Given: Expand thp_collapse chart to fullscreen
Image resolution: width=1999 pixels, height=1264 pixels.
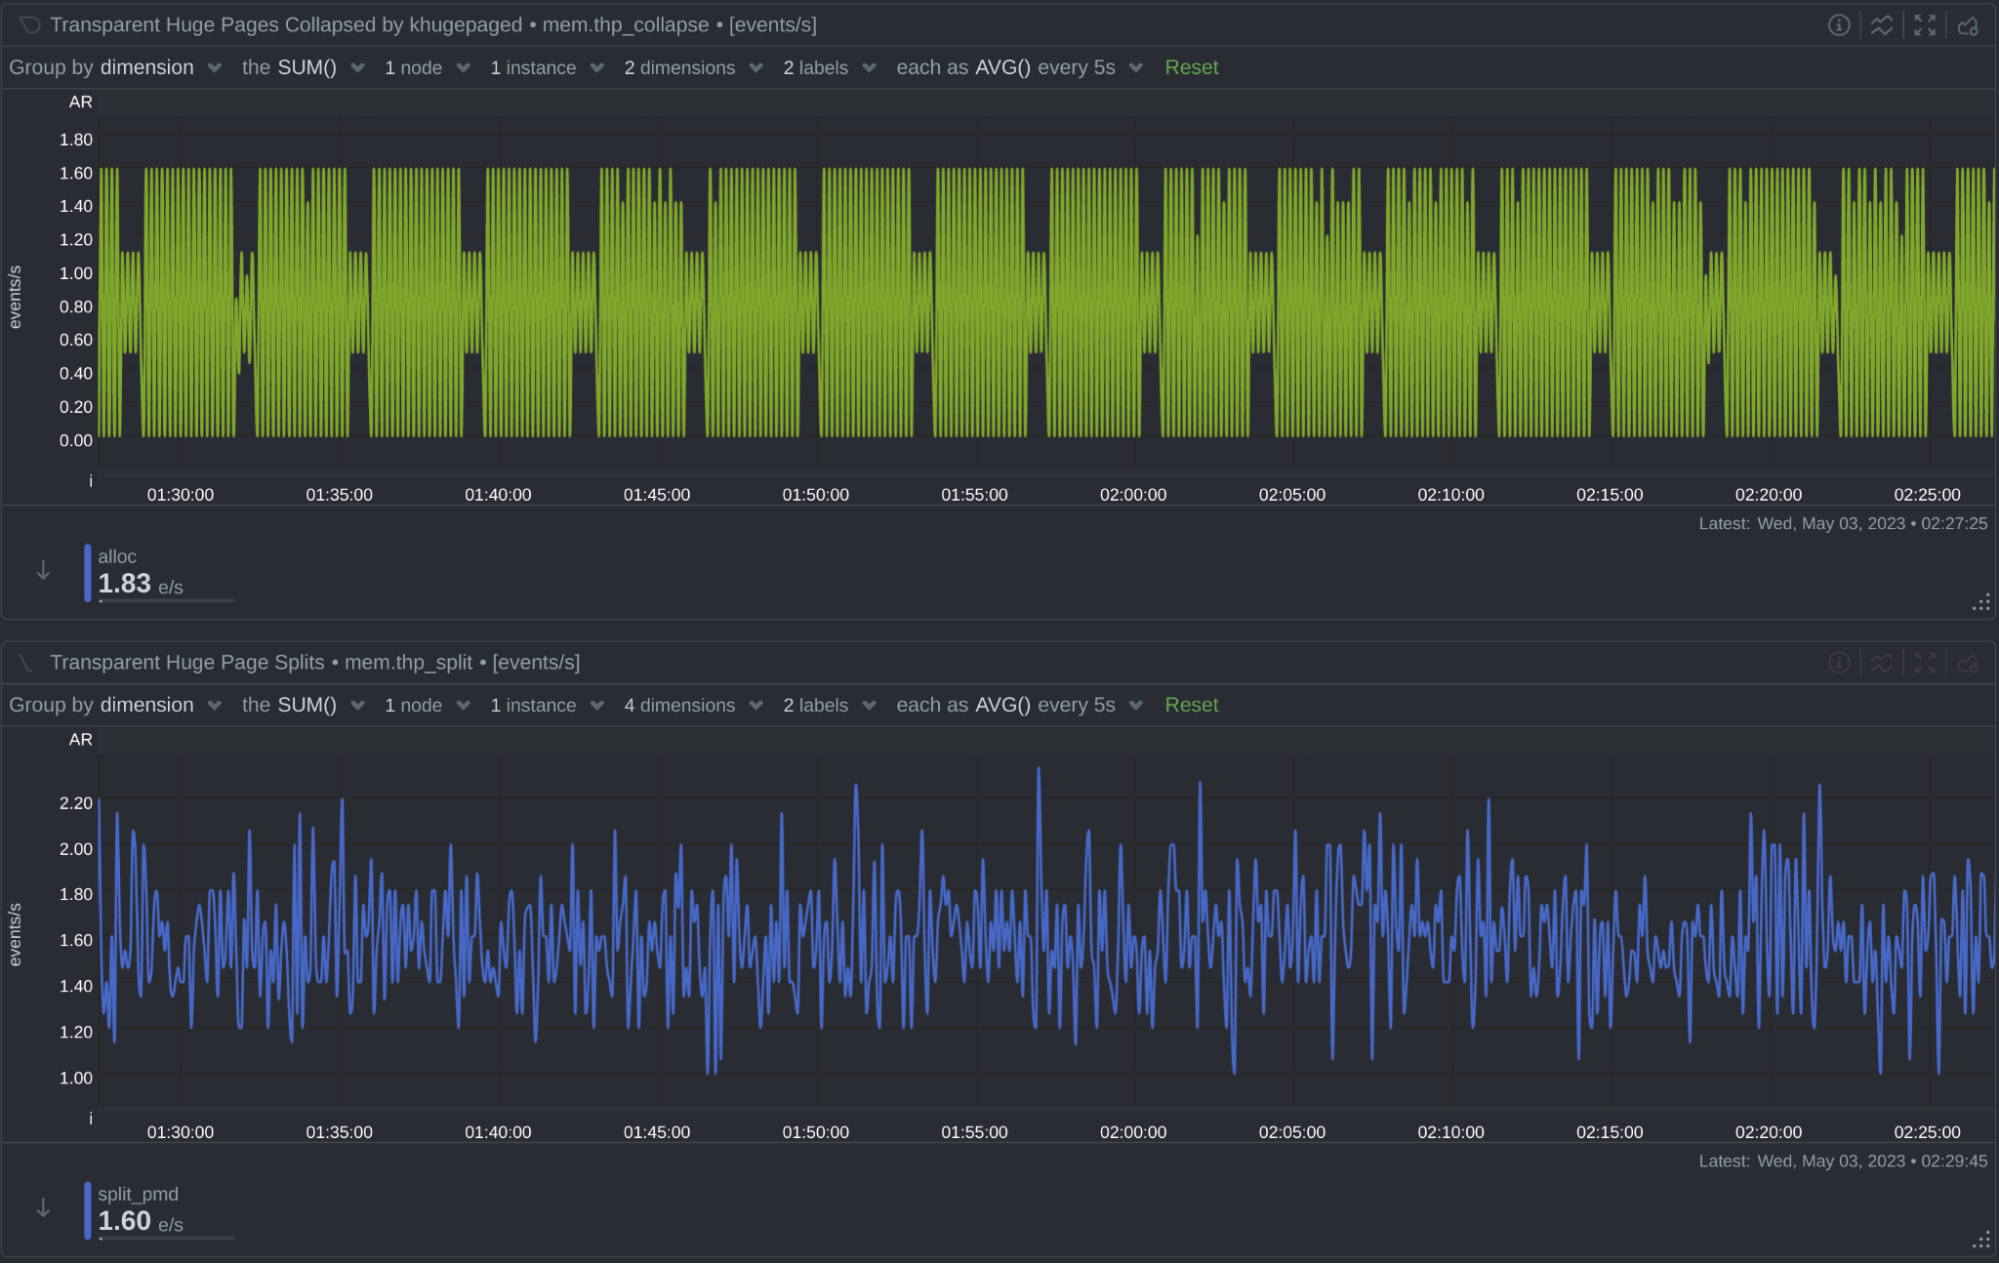Looking at the screenshot, I should (x=1924, y=25).
